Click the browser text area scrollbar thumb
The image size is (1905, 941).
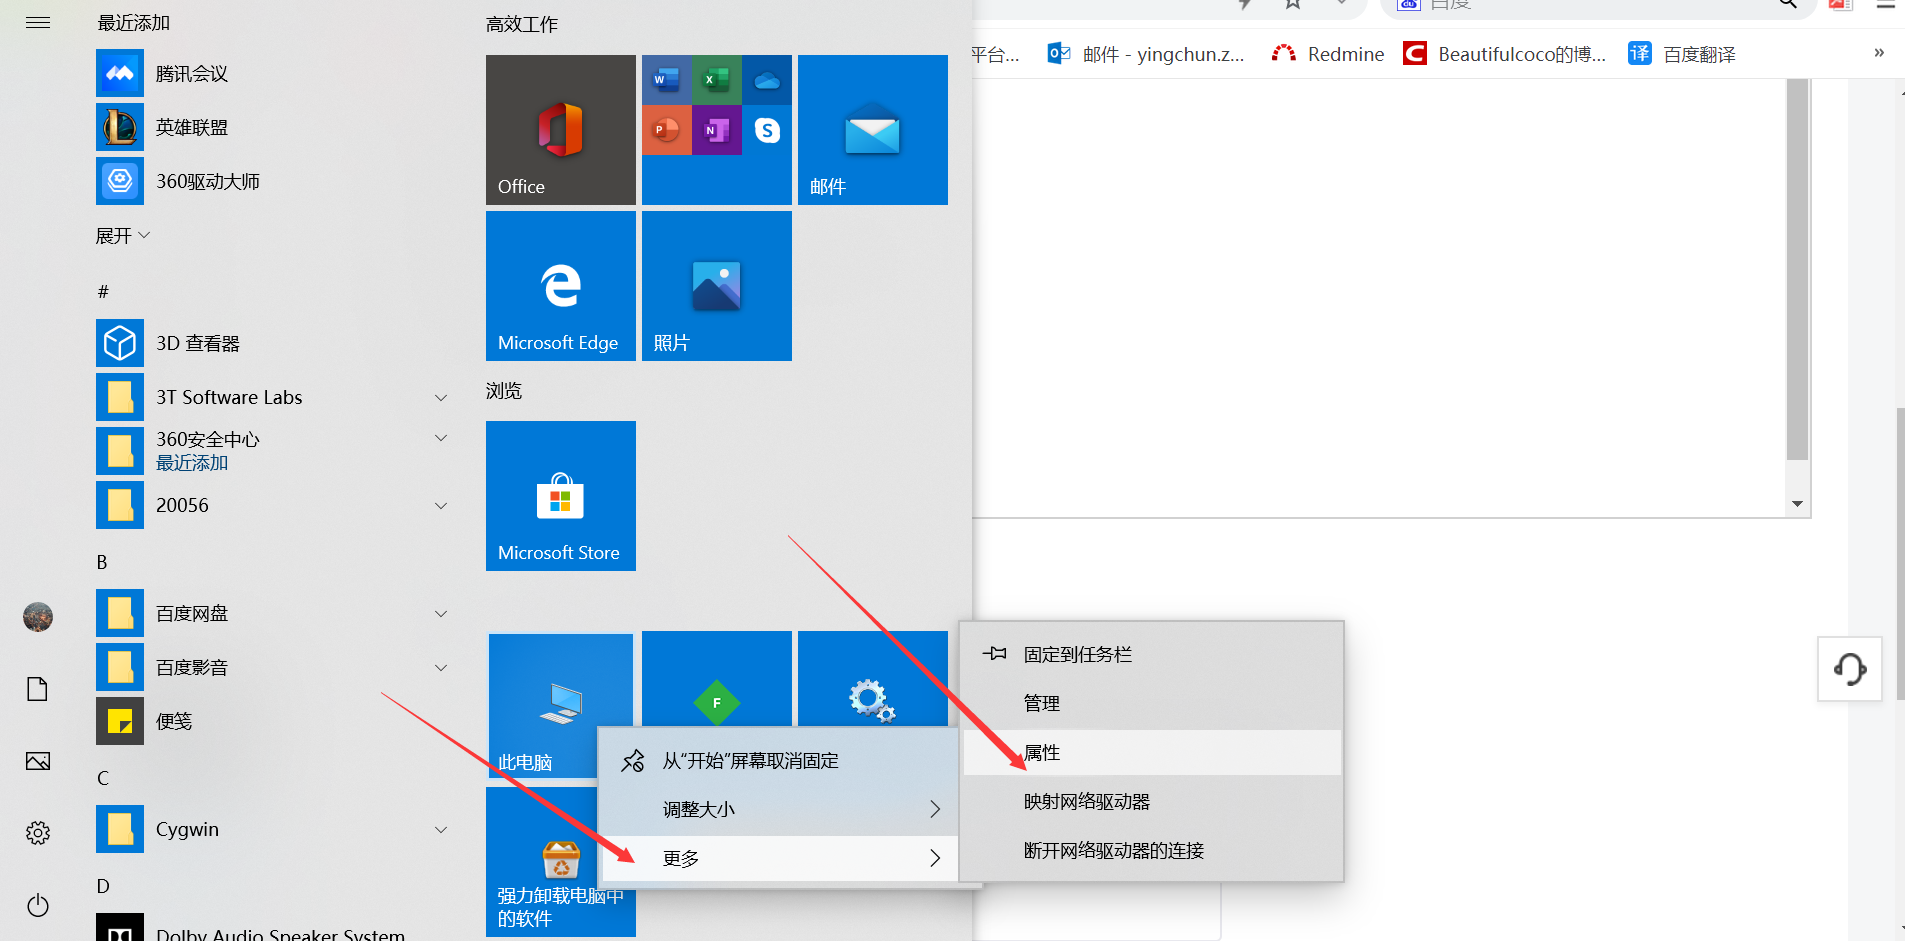(x=1797, y=270)
